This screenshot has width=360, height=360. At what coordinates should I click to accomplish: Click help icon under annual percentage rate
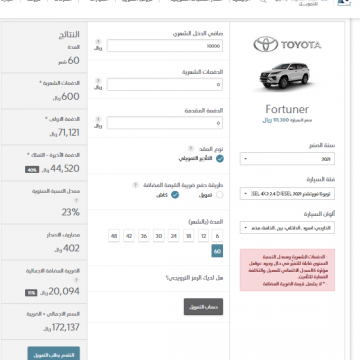pos(76,201)
